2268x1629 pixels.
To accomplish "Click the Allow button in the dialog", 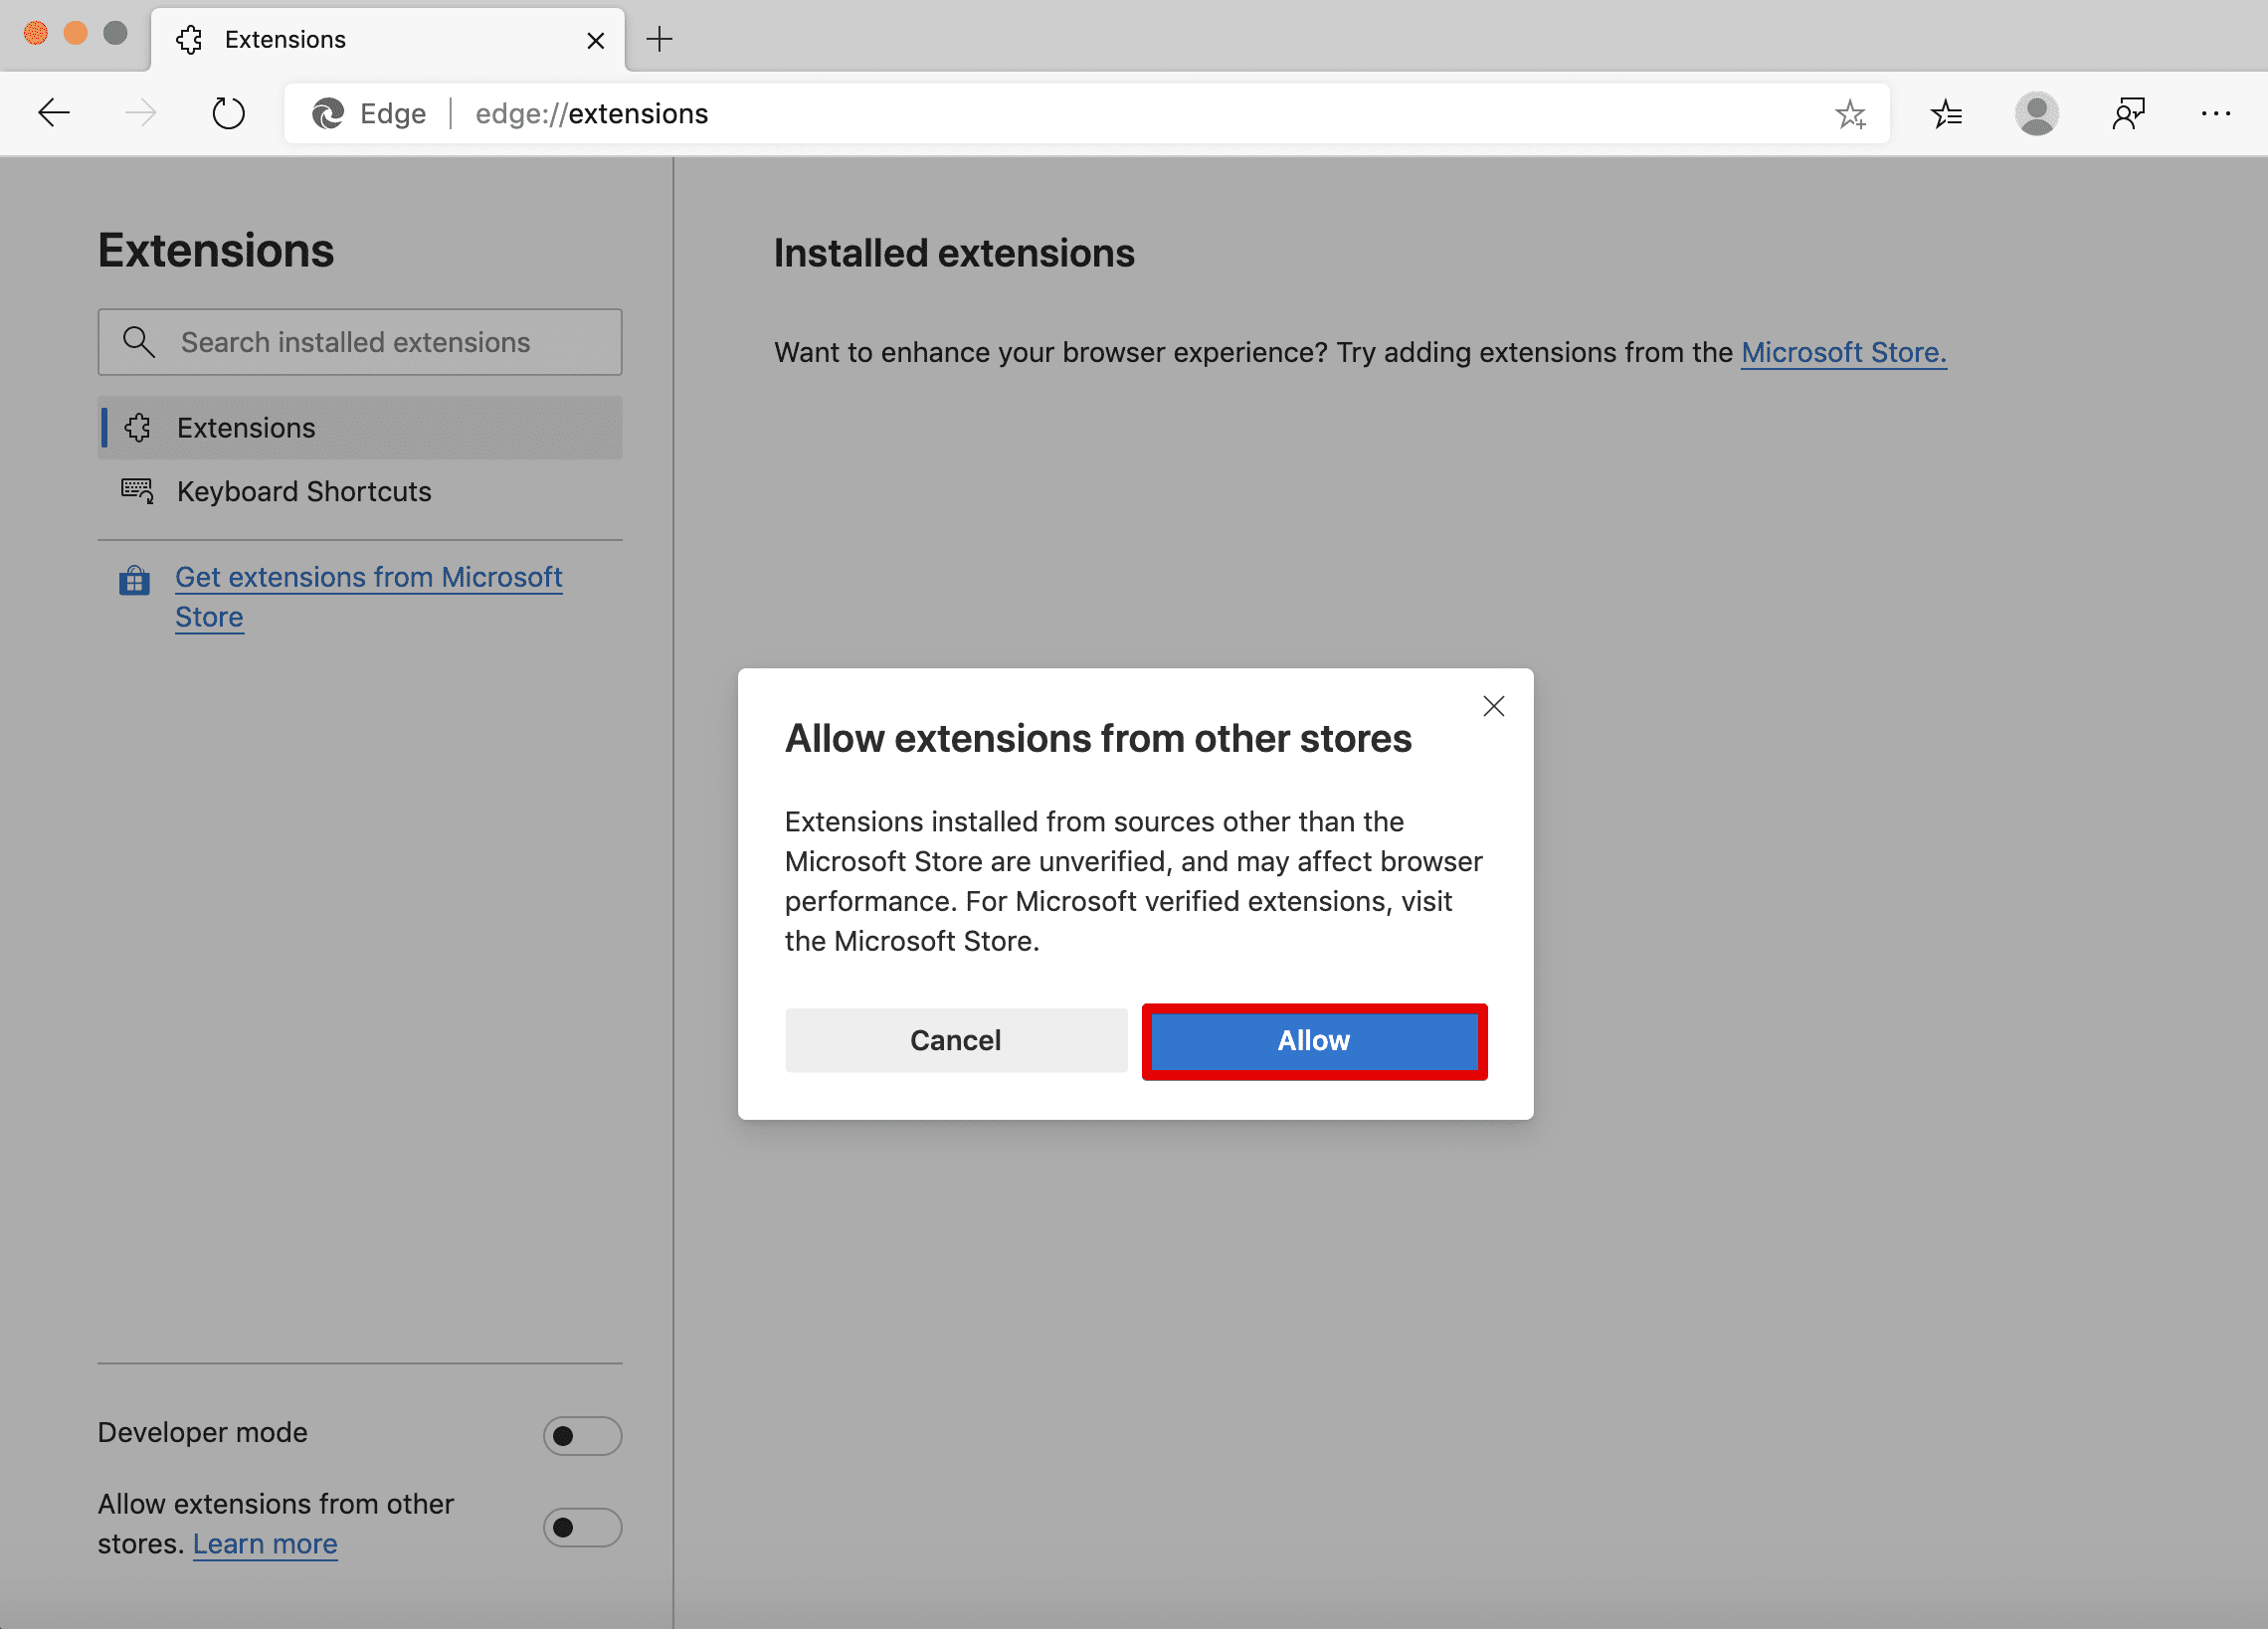I will pyautogui.click(x=1313, y=1040).
